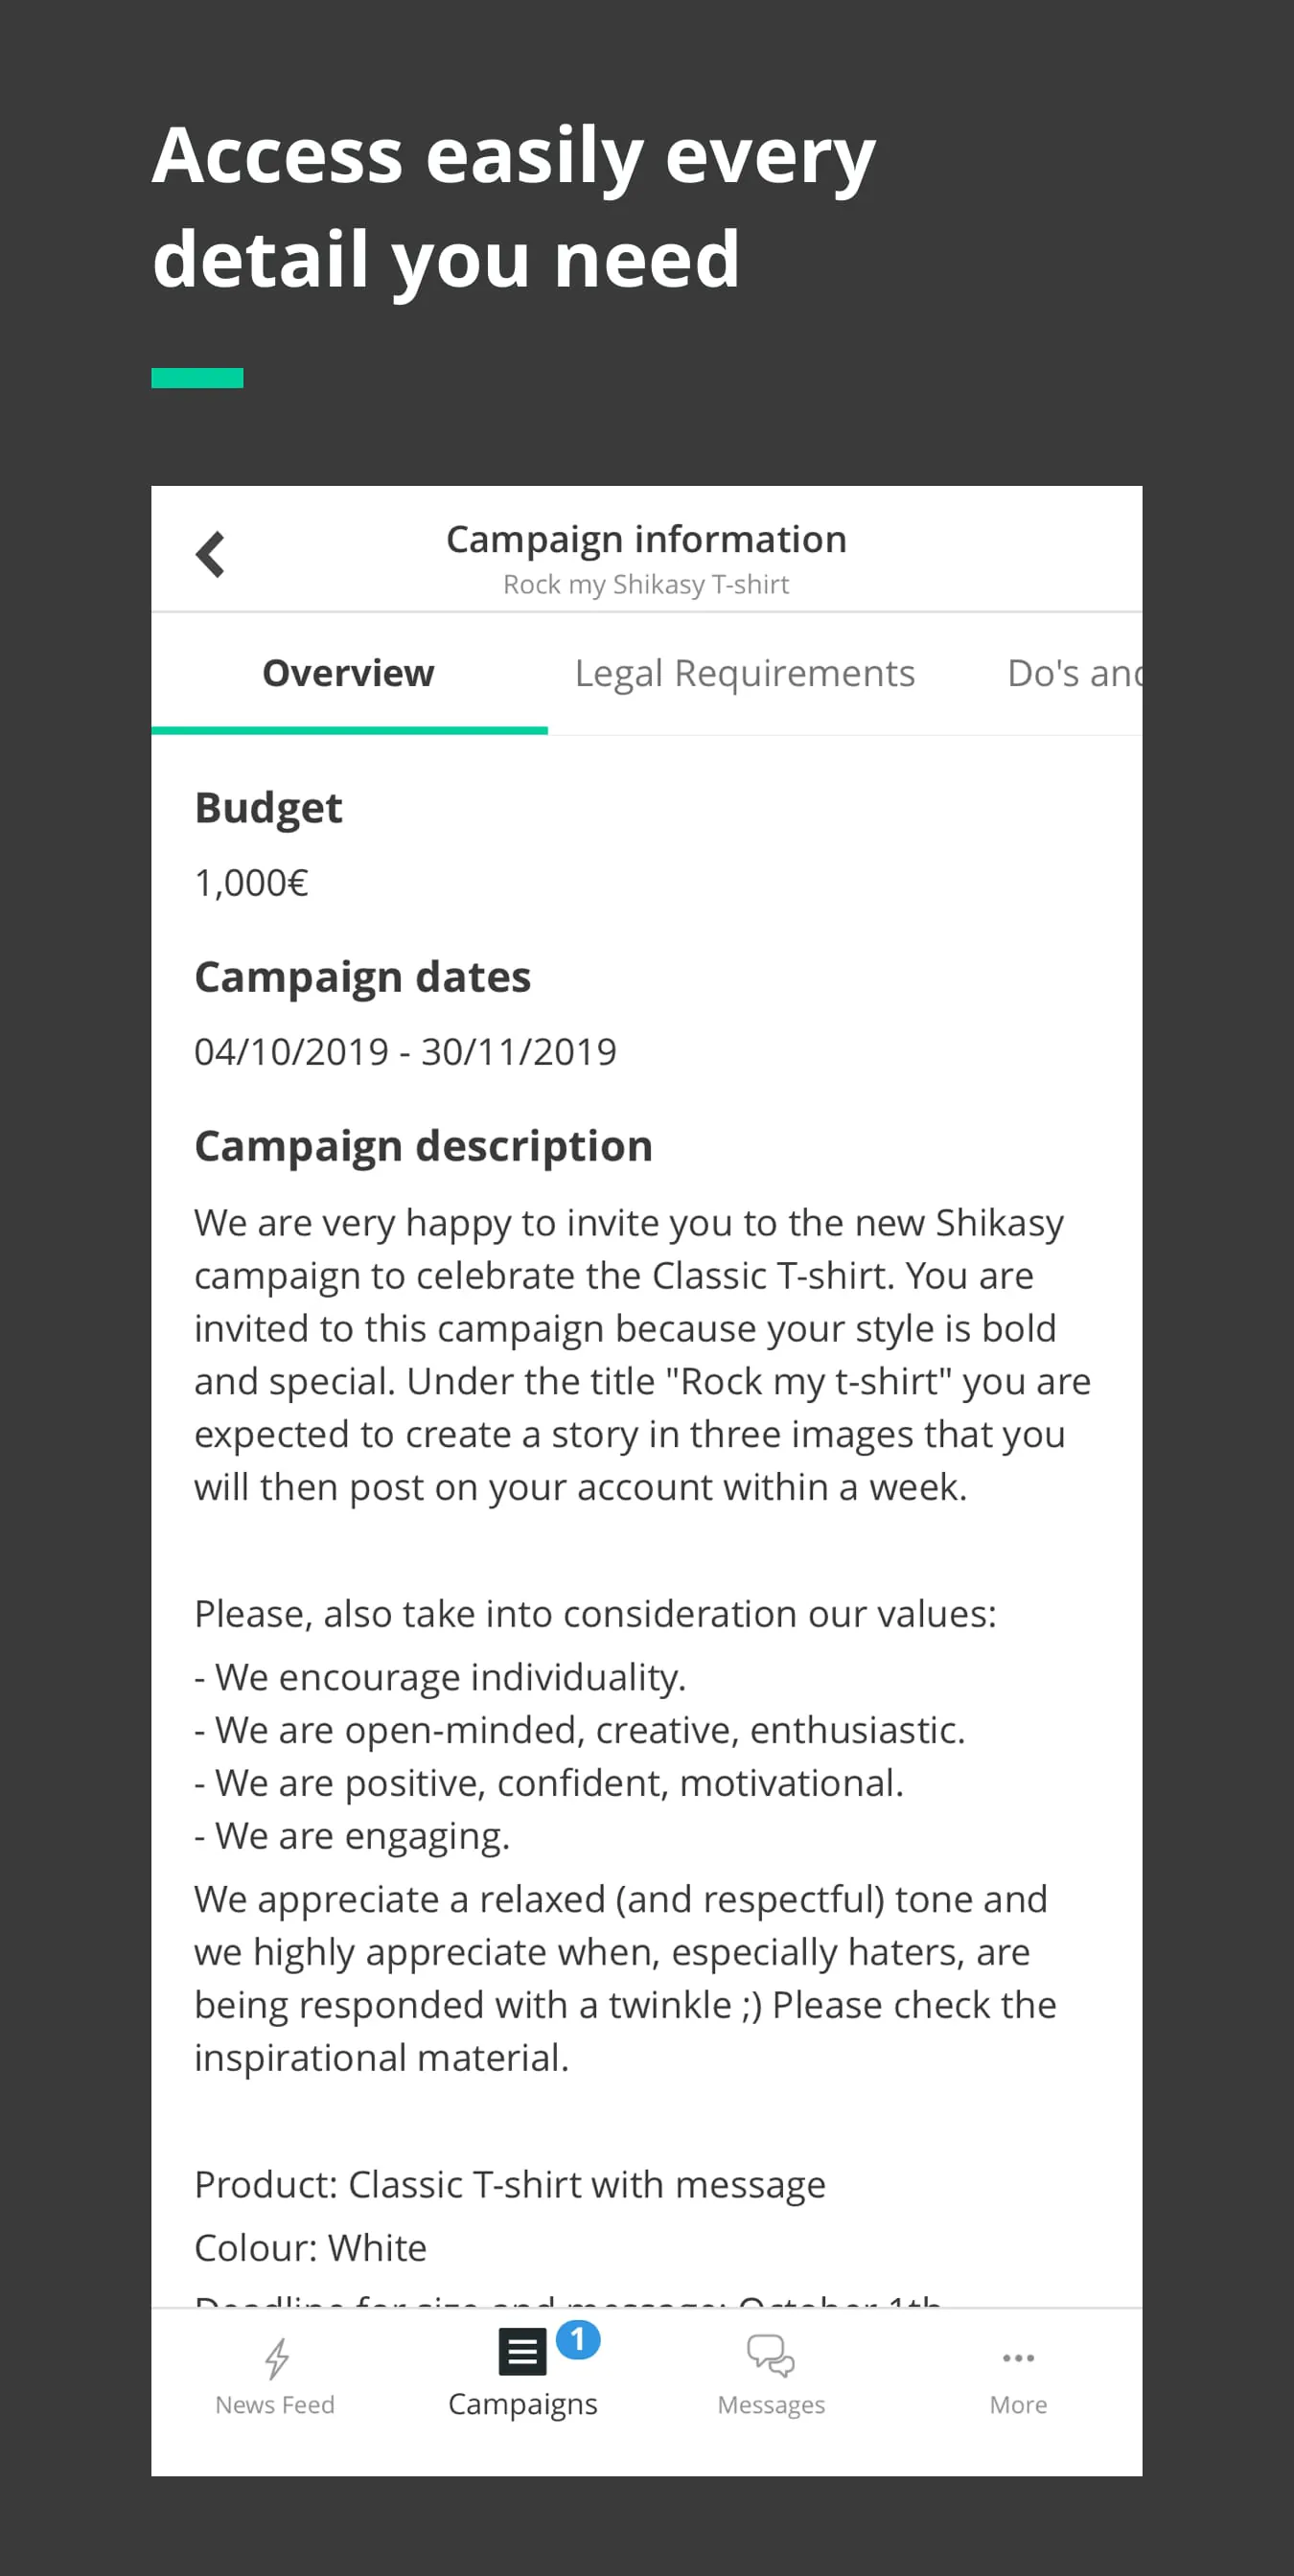Tap the More label
Screen dimensions: 1294x2576
point(1017,2406)
